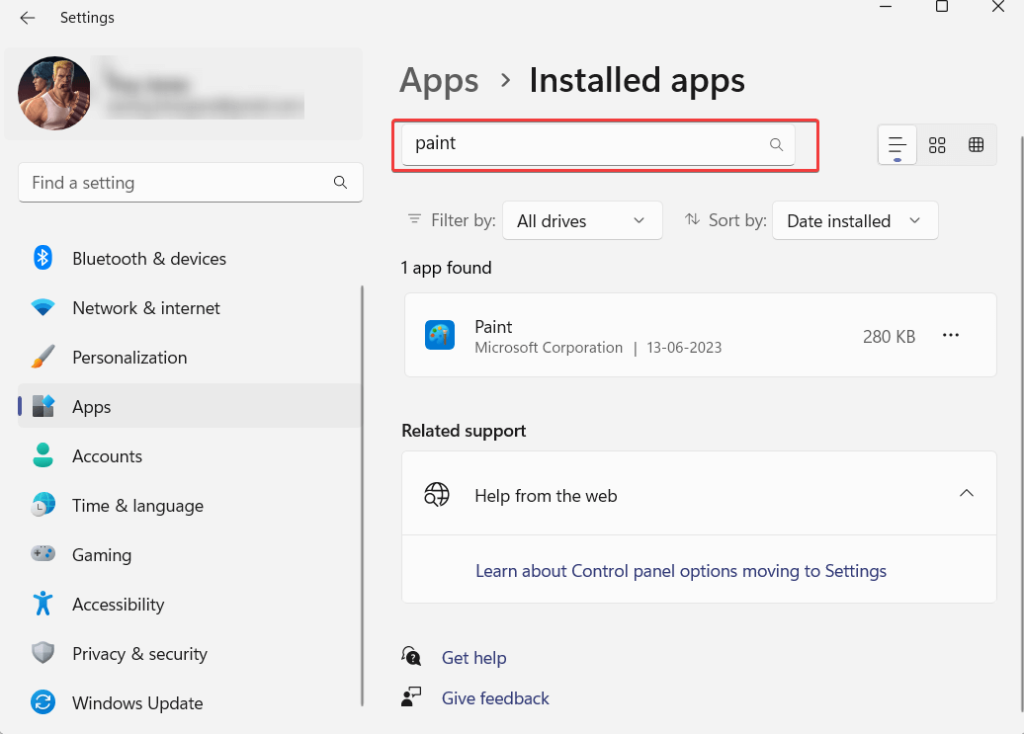The width and height of the screenshot is (1024, 734).
Task: Click in the installed apps search box containing paint
Action: pyautogui.click(x=598, y=144)
